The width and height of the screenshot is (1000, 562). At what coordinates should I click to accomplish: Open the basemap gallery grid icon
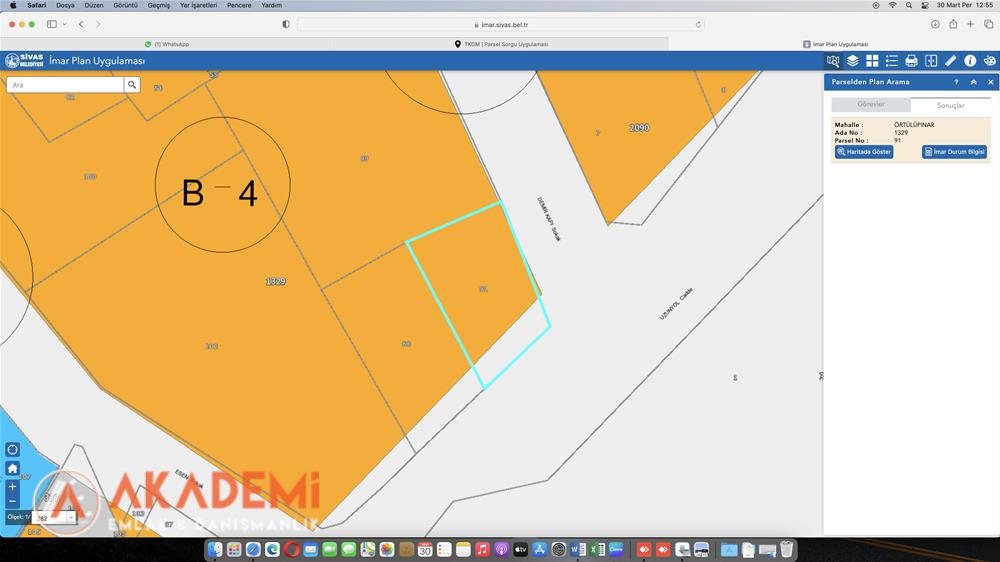pos(872,61)
